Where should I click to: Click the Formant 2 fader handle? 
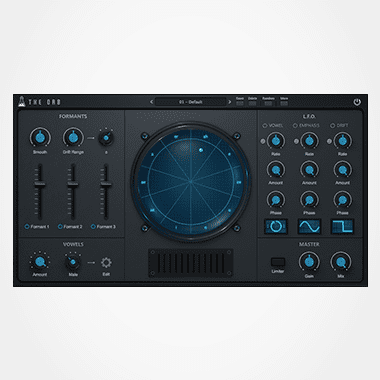[x=73, y=184]
